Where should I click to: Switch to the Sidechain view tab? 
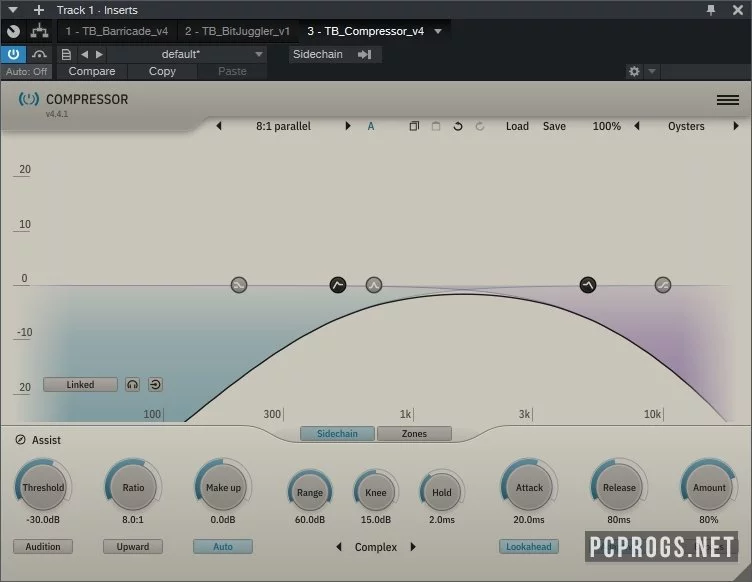337,433
